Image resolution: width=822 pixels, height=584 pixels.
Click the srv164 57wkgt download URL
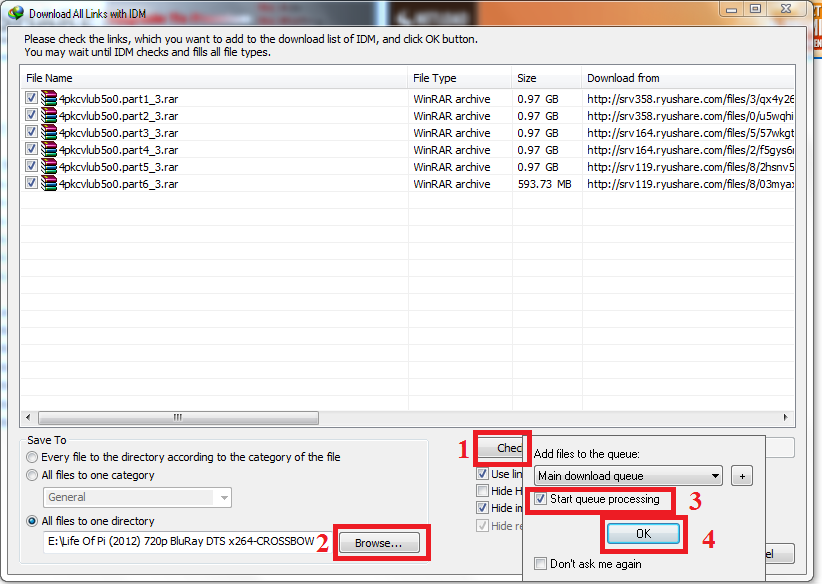point(690,133)
